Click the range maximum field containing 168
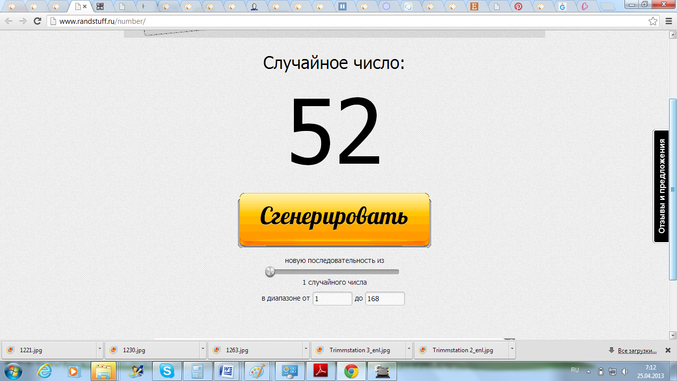The image size is (677, 381). pos(385,298)
